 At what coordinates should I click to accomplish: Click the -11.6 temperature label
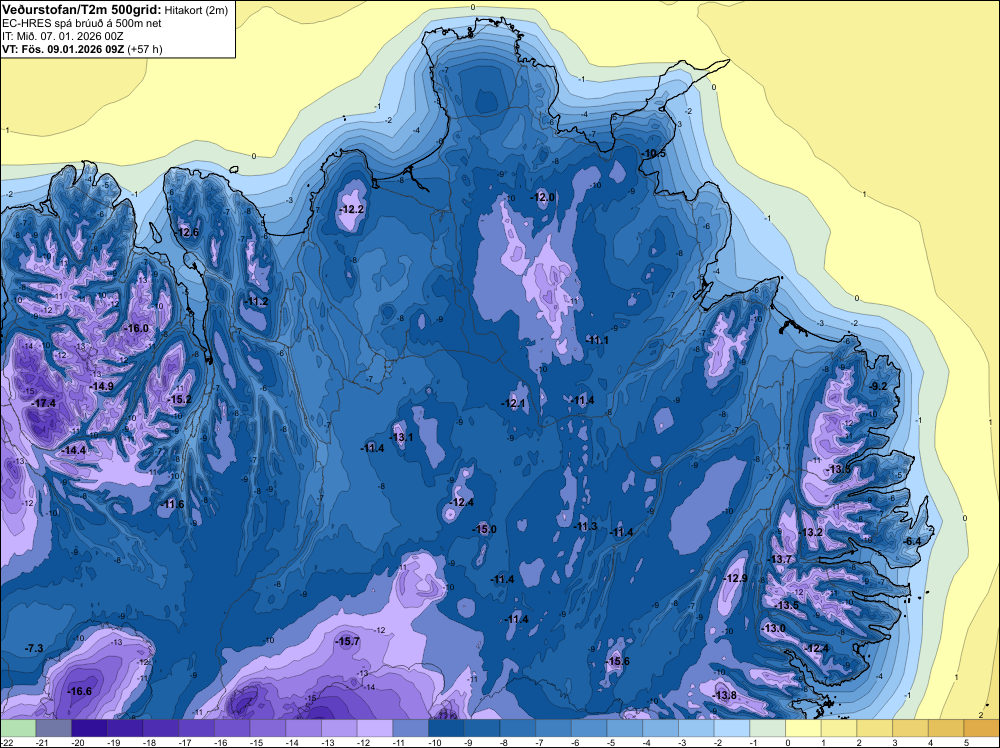172,504
